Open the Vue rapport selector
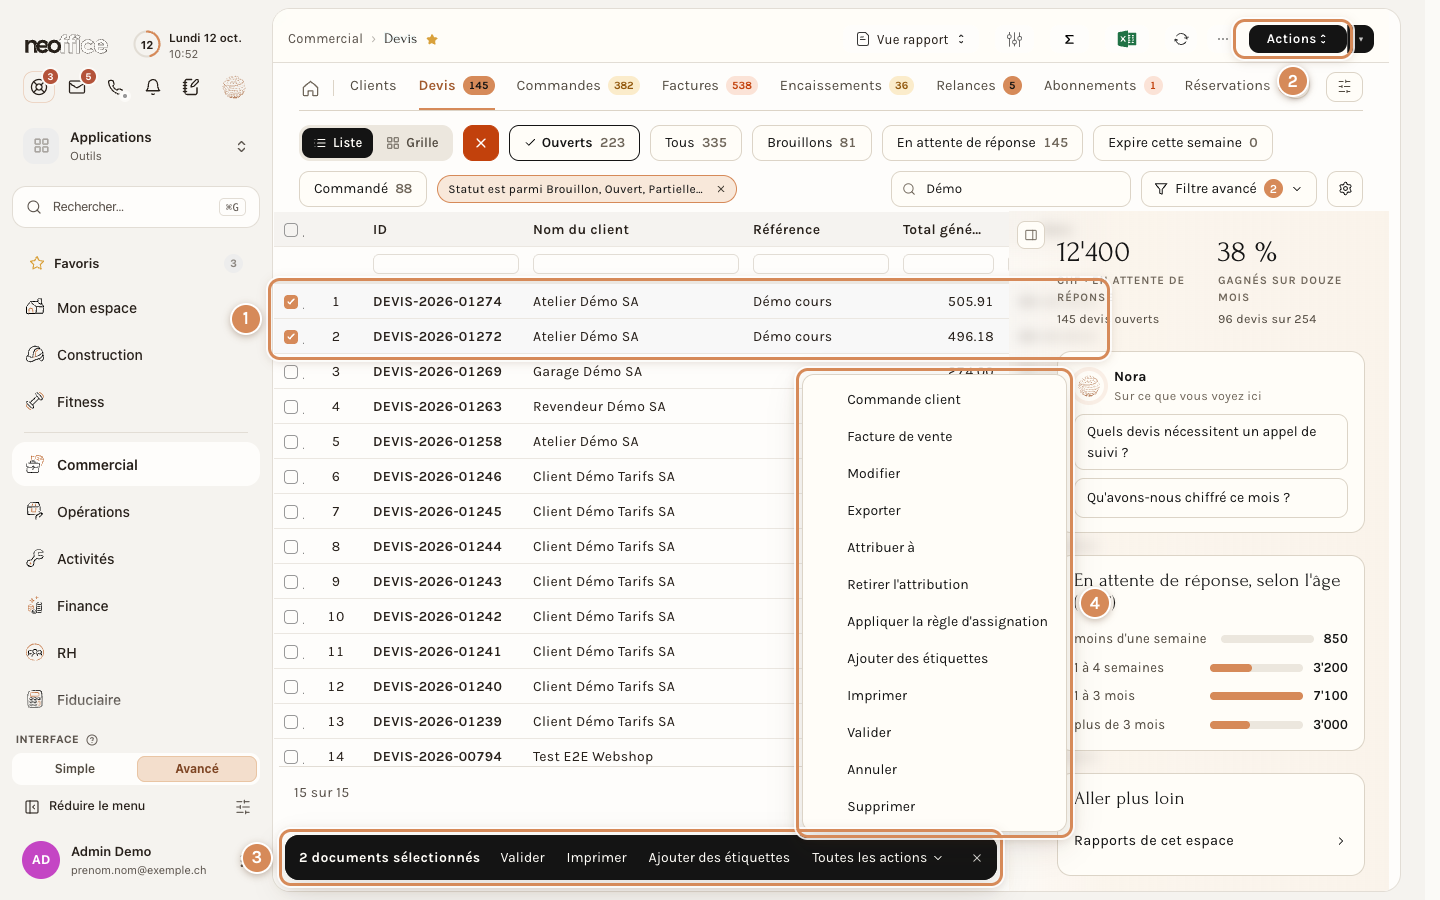 pyautogui.click(x=911, y=39)
